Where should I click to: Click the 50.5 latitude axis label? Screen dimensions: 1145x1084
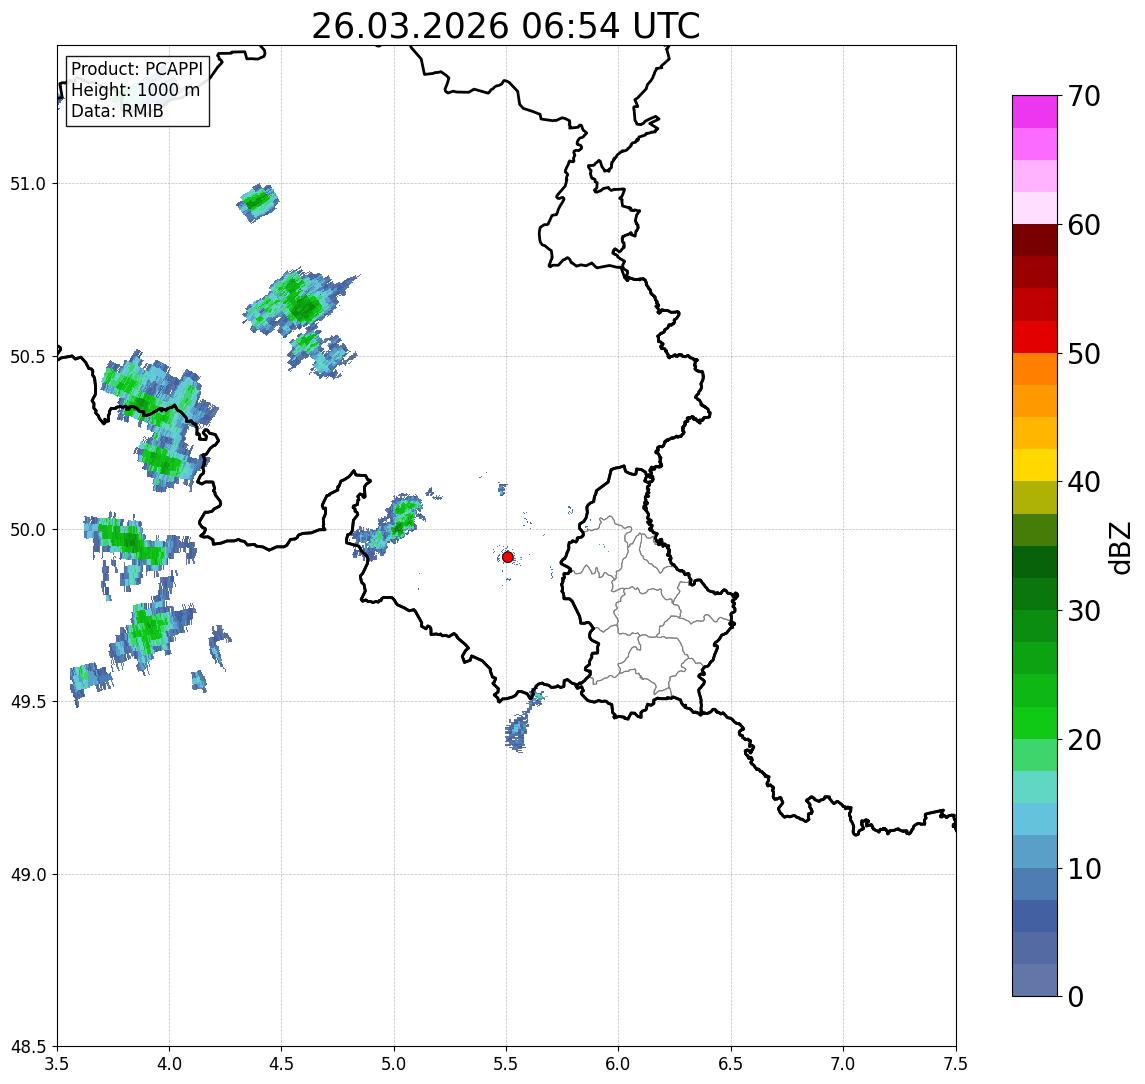tap(28, 356)
